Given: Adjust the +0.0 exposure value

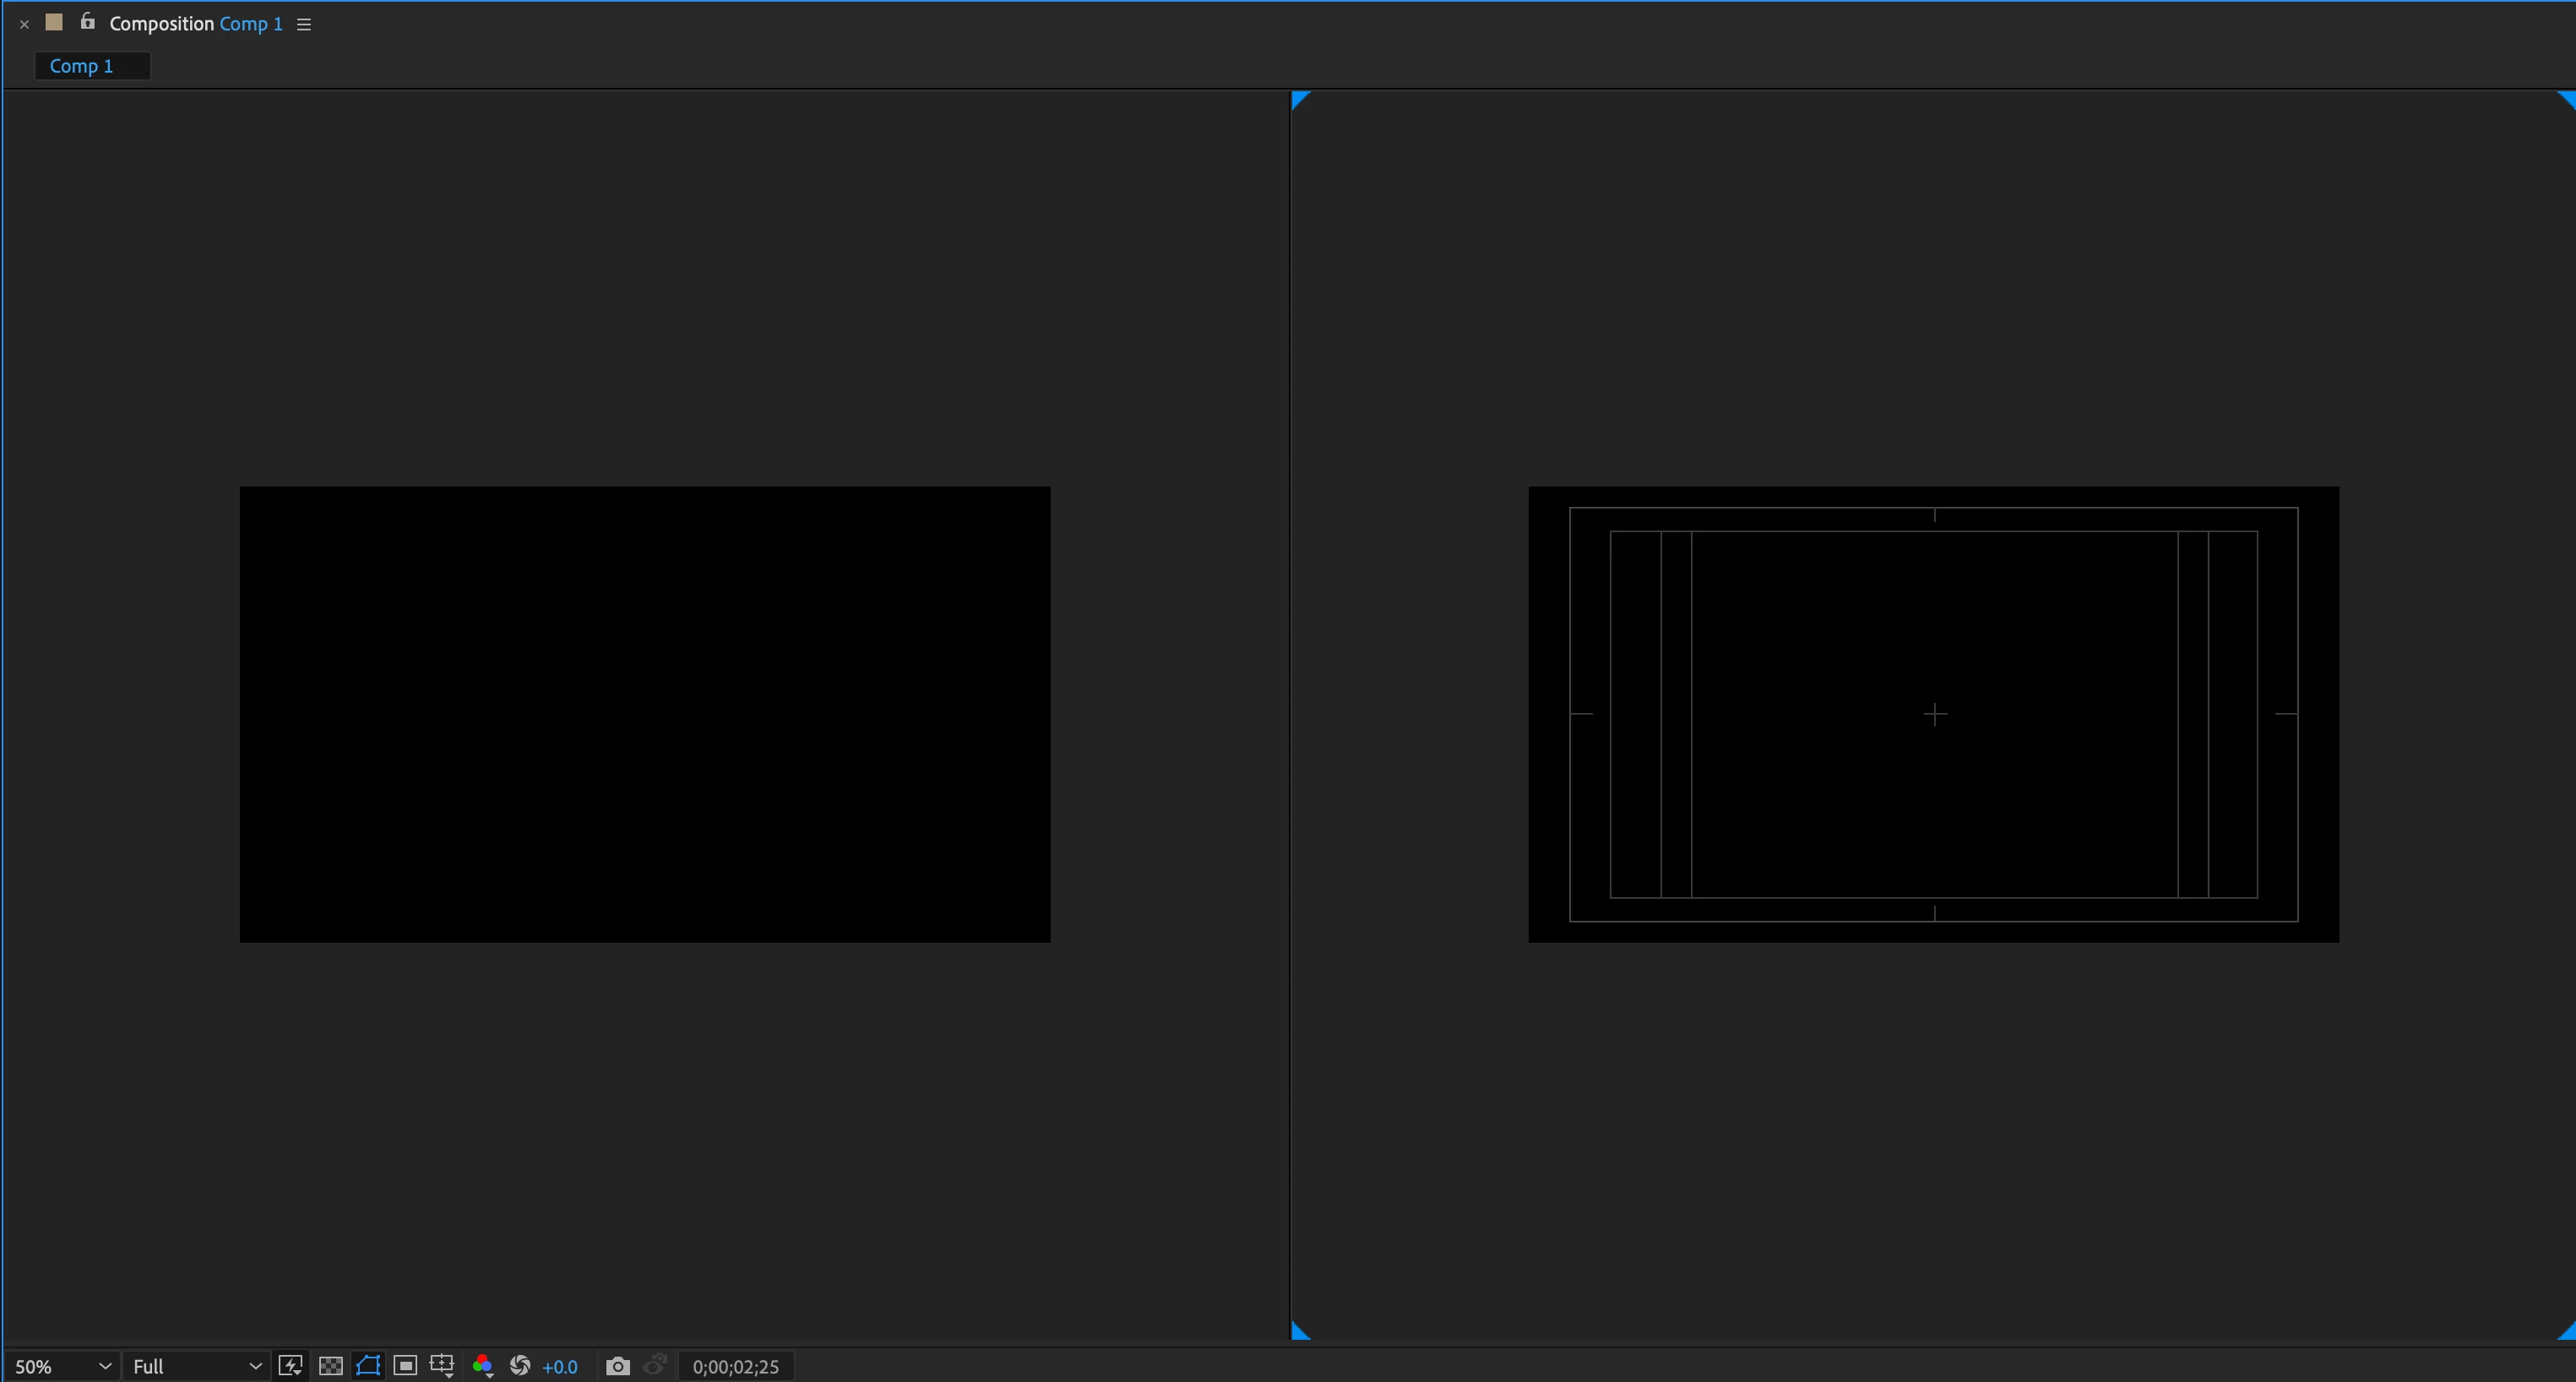Looking at the screenshot, I should [x=559, y=1366].
